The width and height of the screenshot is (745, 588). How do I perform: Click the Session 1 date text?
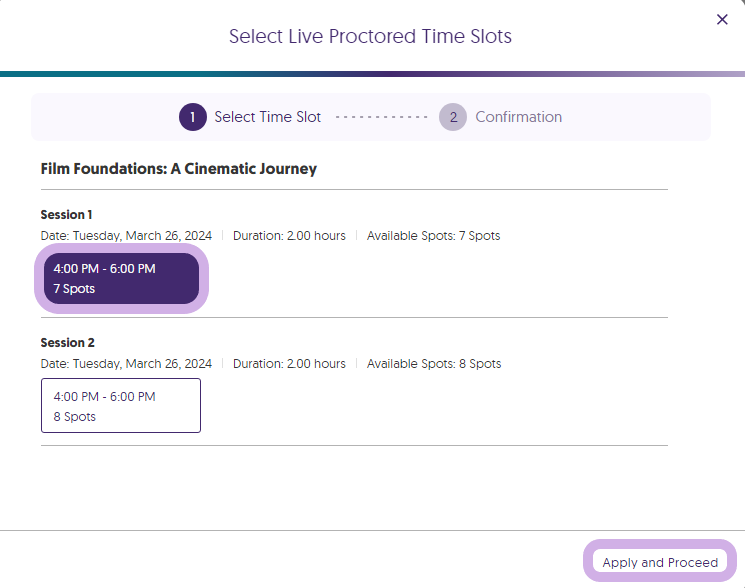click(x=126, y=236)
